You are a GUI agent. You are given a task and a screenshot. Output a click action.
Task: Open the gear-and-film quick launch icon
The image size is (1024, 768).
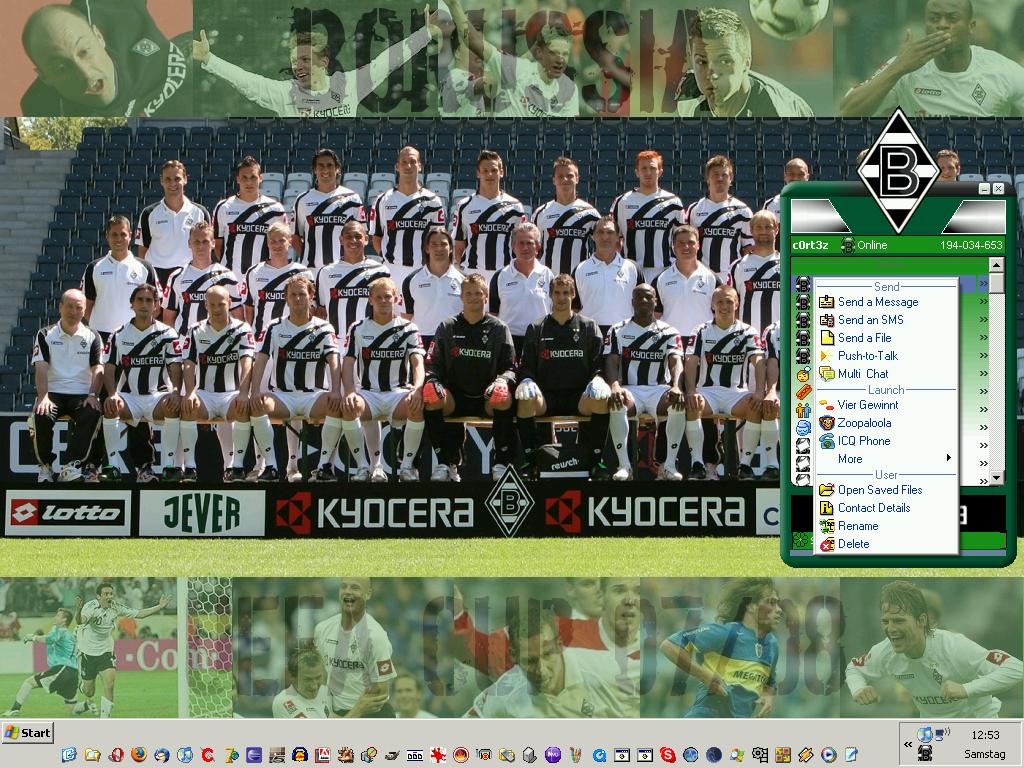[x=760, y=756]
